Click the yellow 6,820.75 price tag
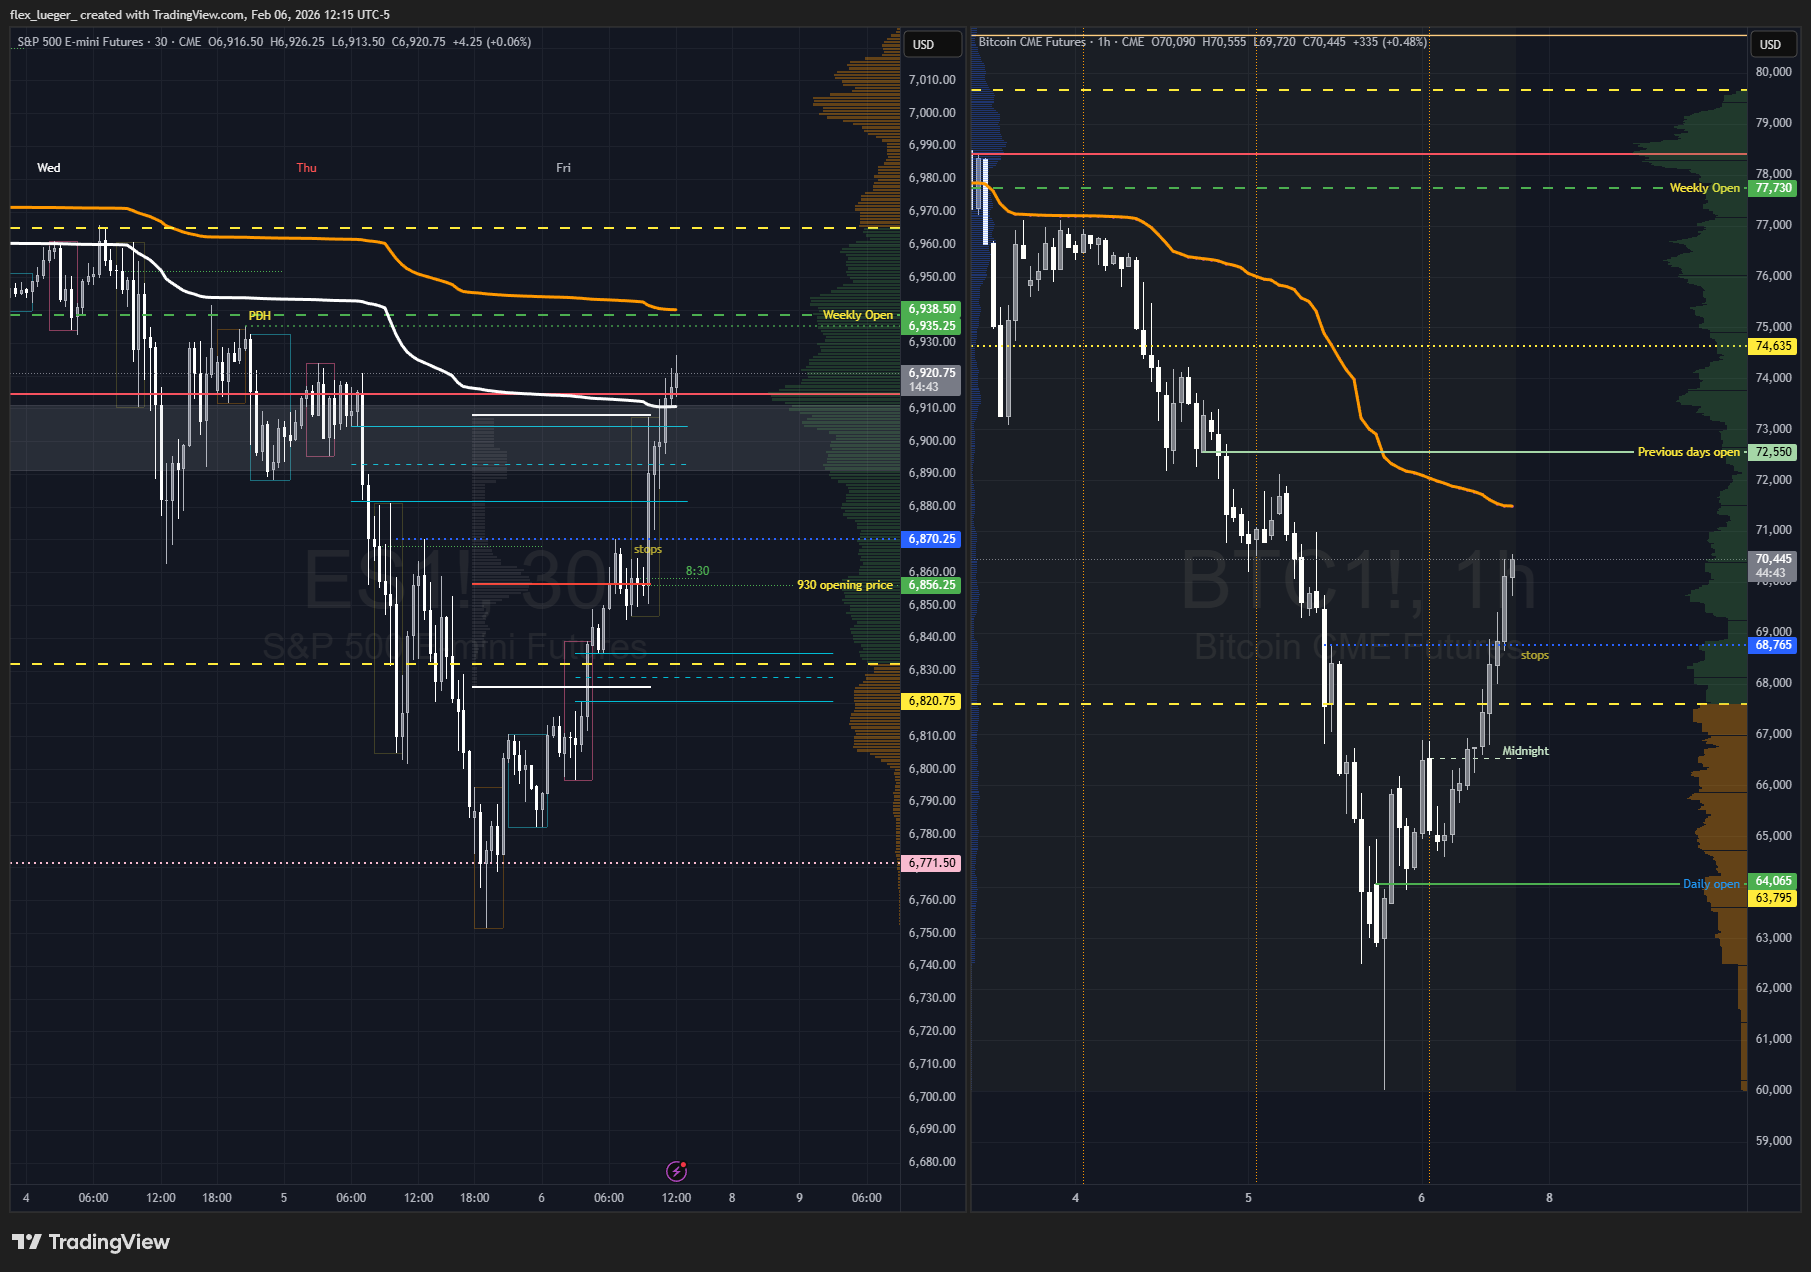The height and width of the screenshot is (1272, 1811). (931, 701)
